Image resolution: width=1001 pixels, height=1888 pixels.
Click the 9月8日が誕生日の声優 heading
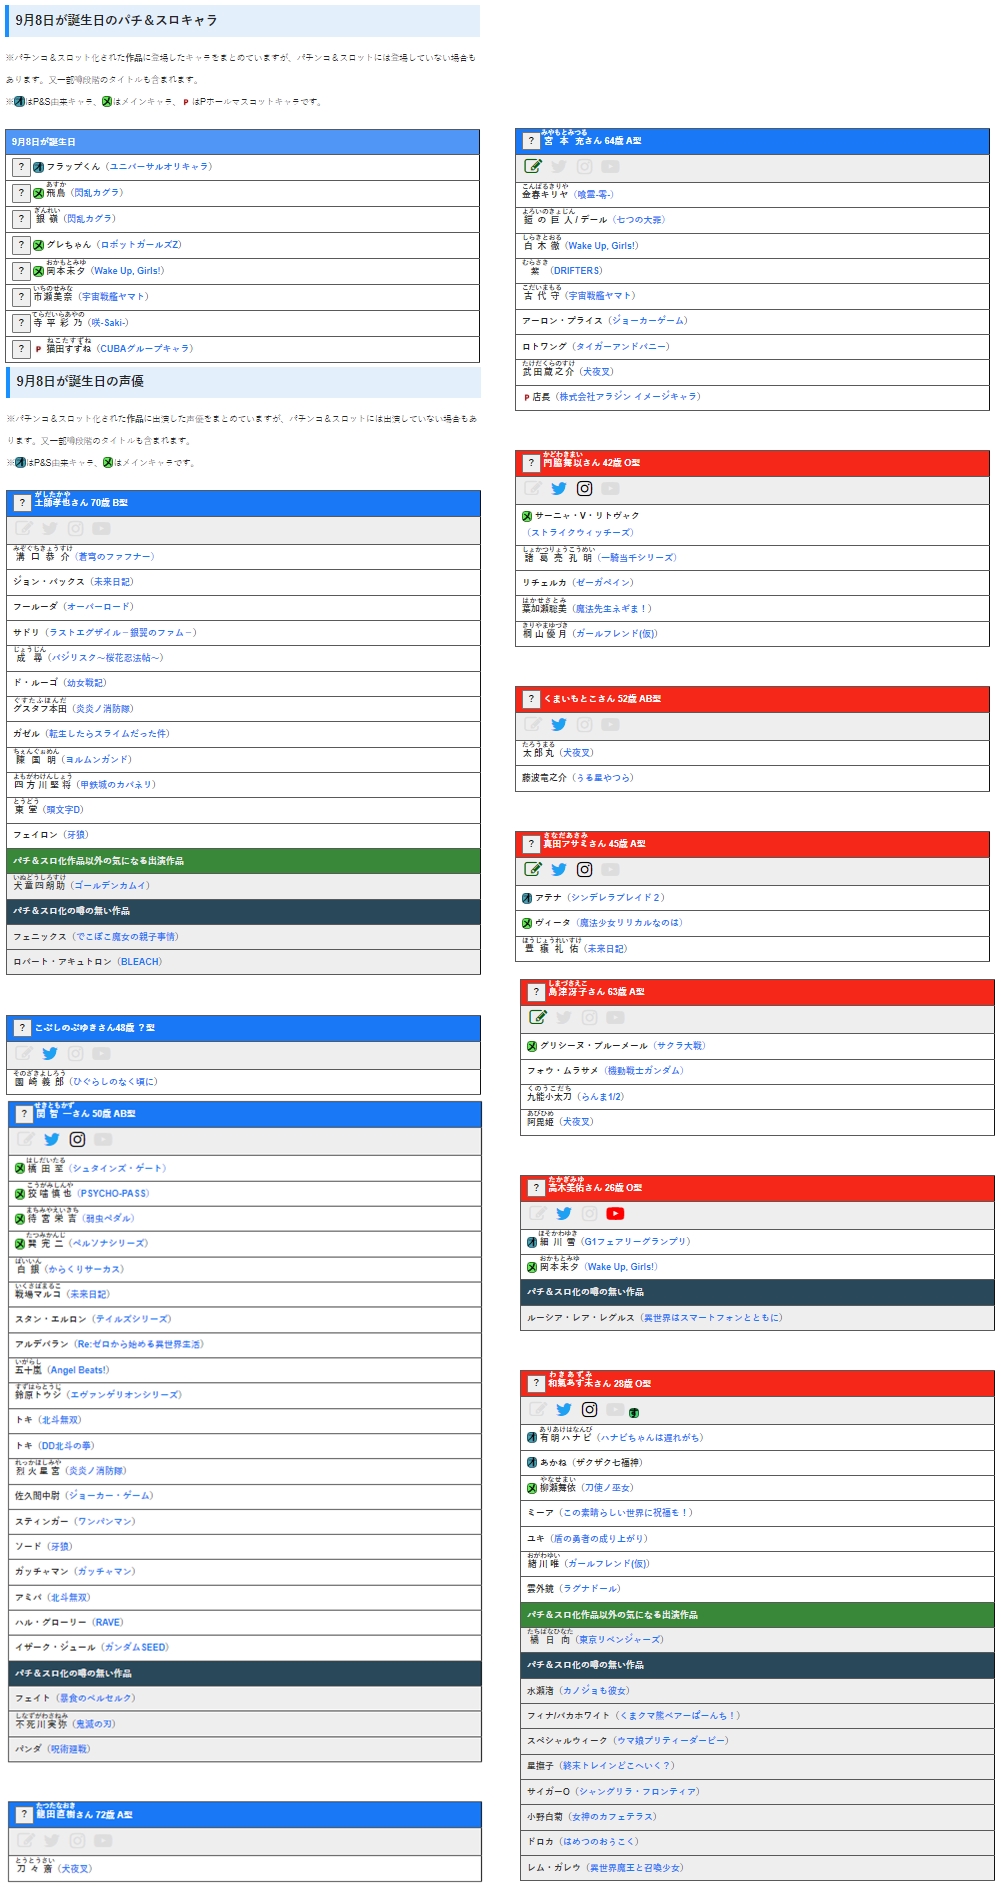tap(80, 381)
